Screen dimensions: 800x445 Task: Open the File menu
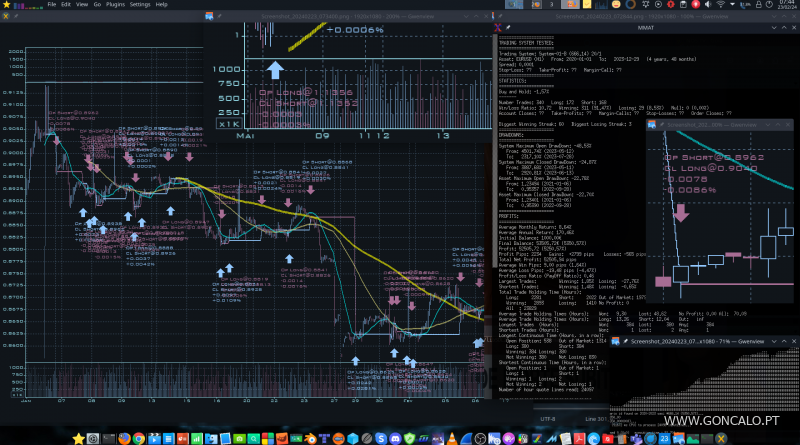(51, 5)
